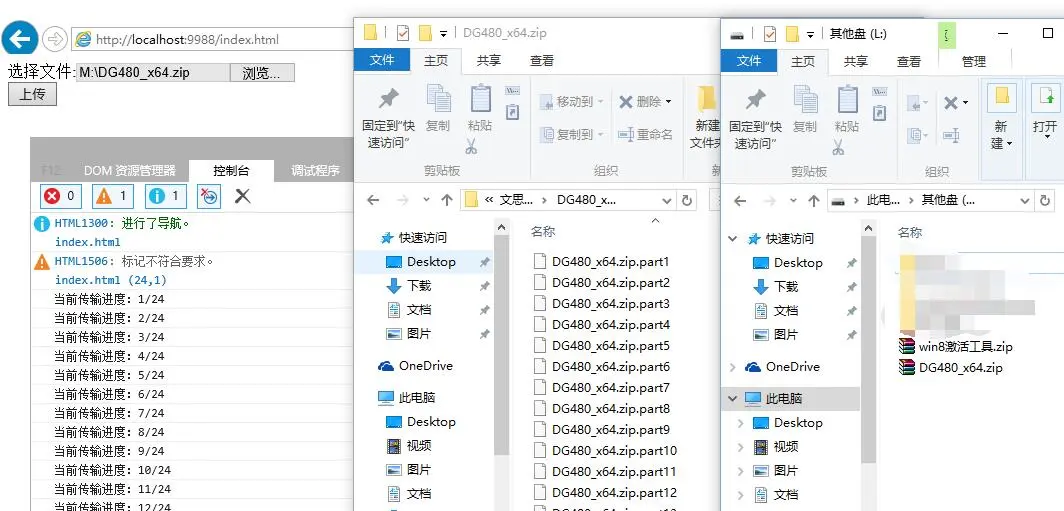Click the browser forward arrow button
The image size is (1064, 511).
coord(54,39)
